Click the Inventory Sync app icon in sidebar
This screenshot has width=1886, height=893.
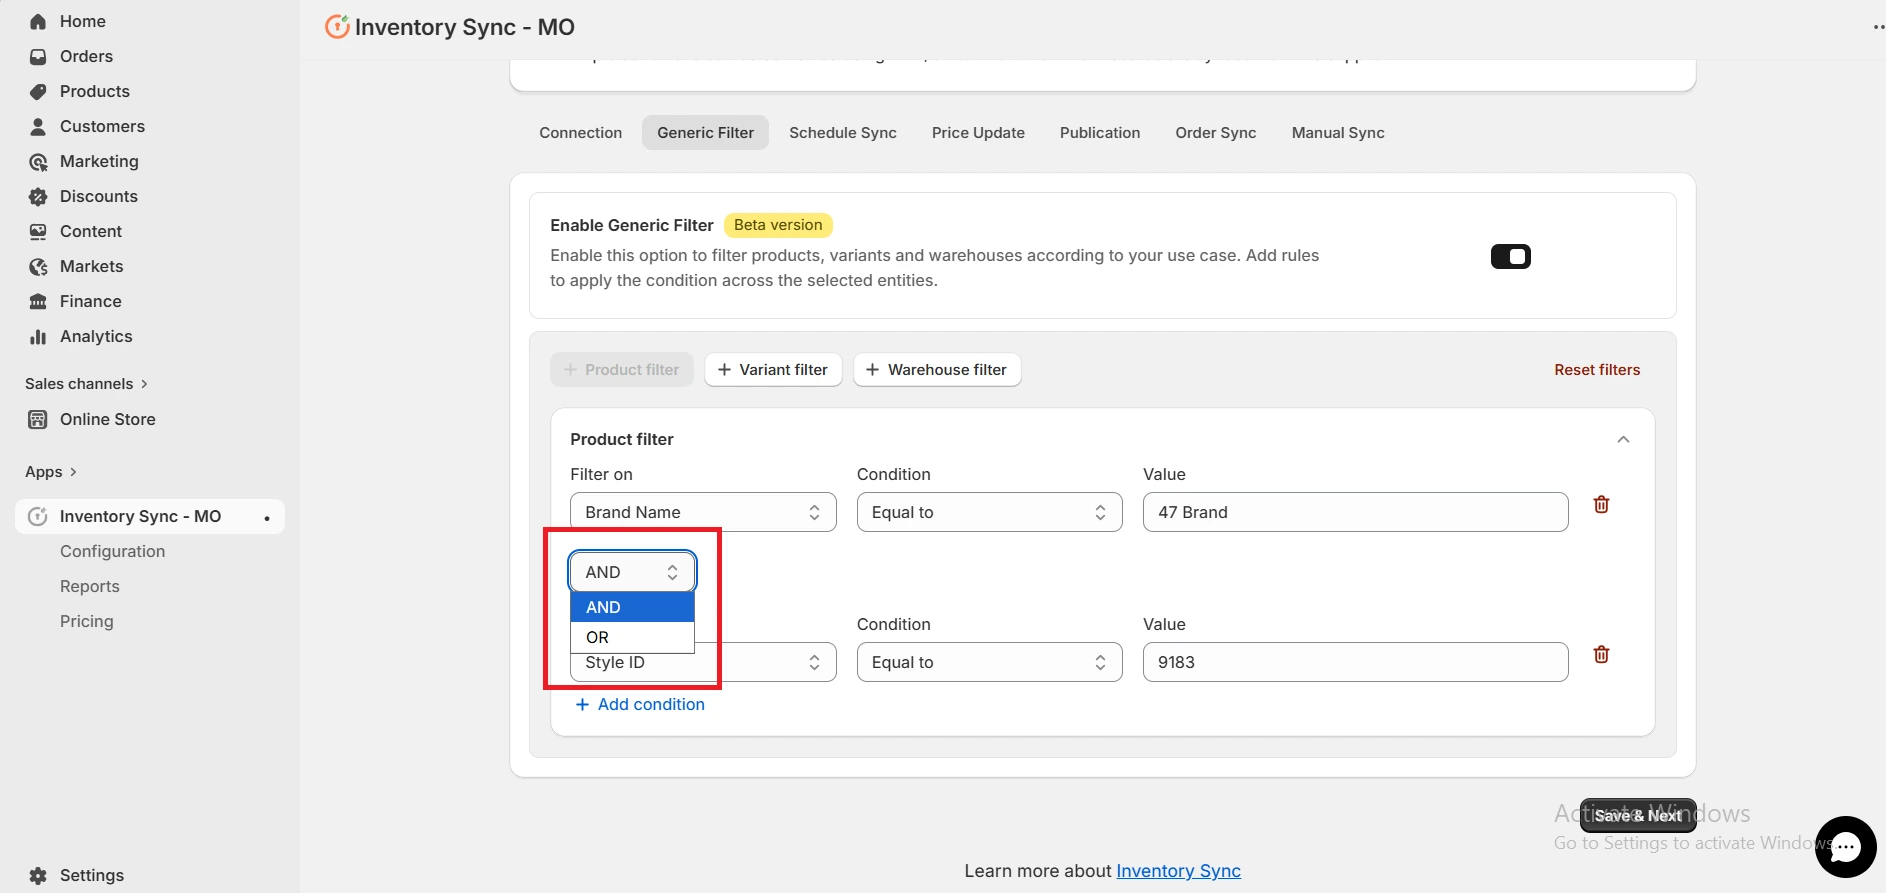[38, 517]
